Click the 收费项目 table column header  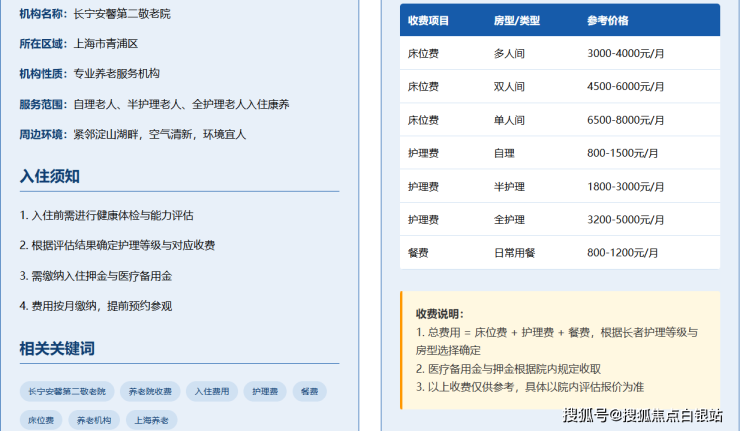[x=429, y=21]
